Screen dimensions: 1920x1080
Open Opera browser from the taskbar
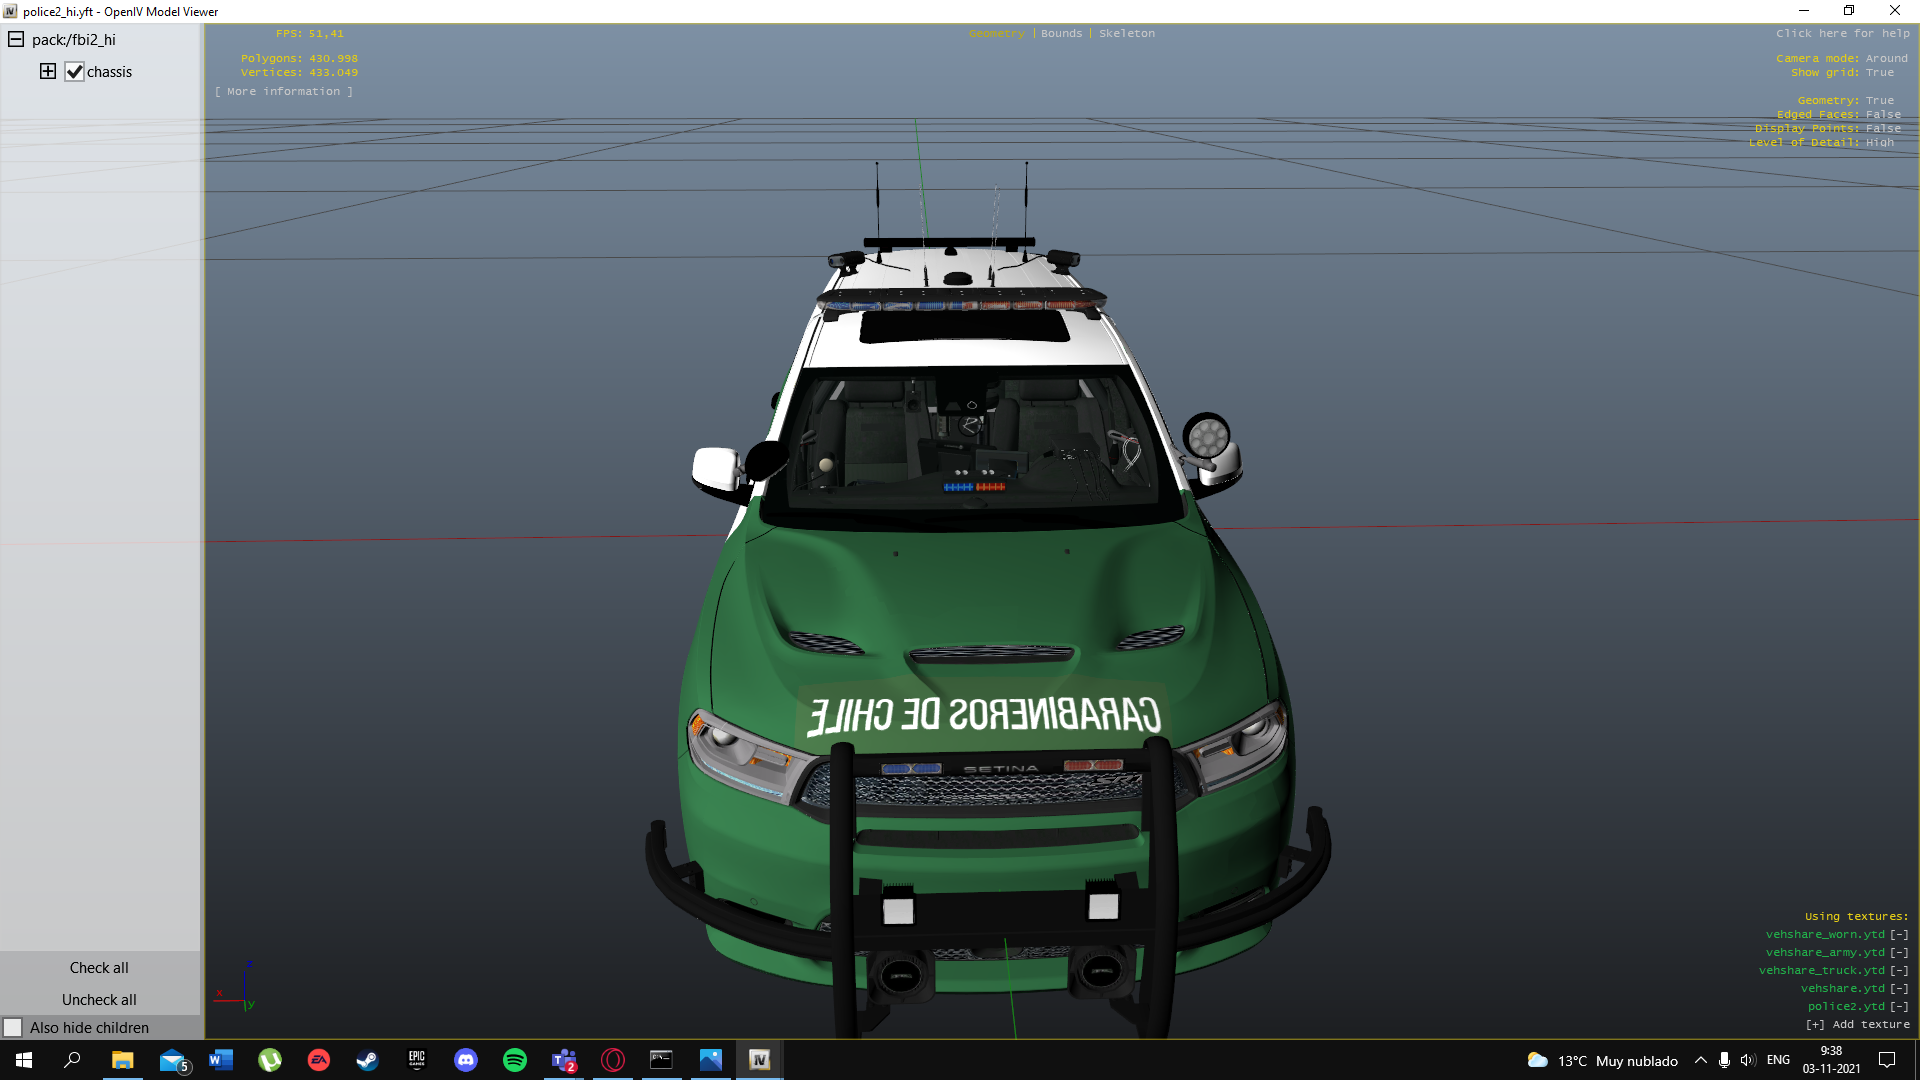point(613,1060)
